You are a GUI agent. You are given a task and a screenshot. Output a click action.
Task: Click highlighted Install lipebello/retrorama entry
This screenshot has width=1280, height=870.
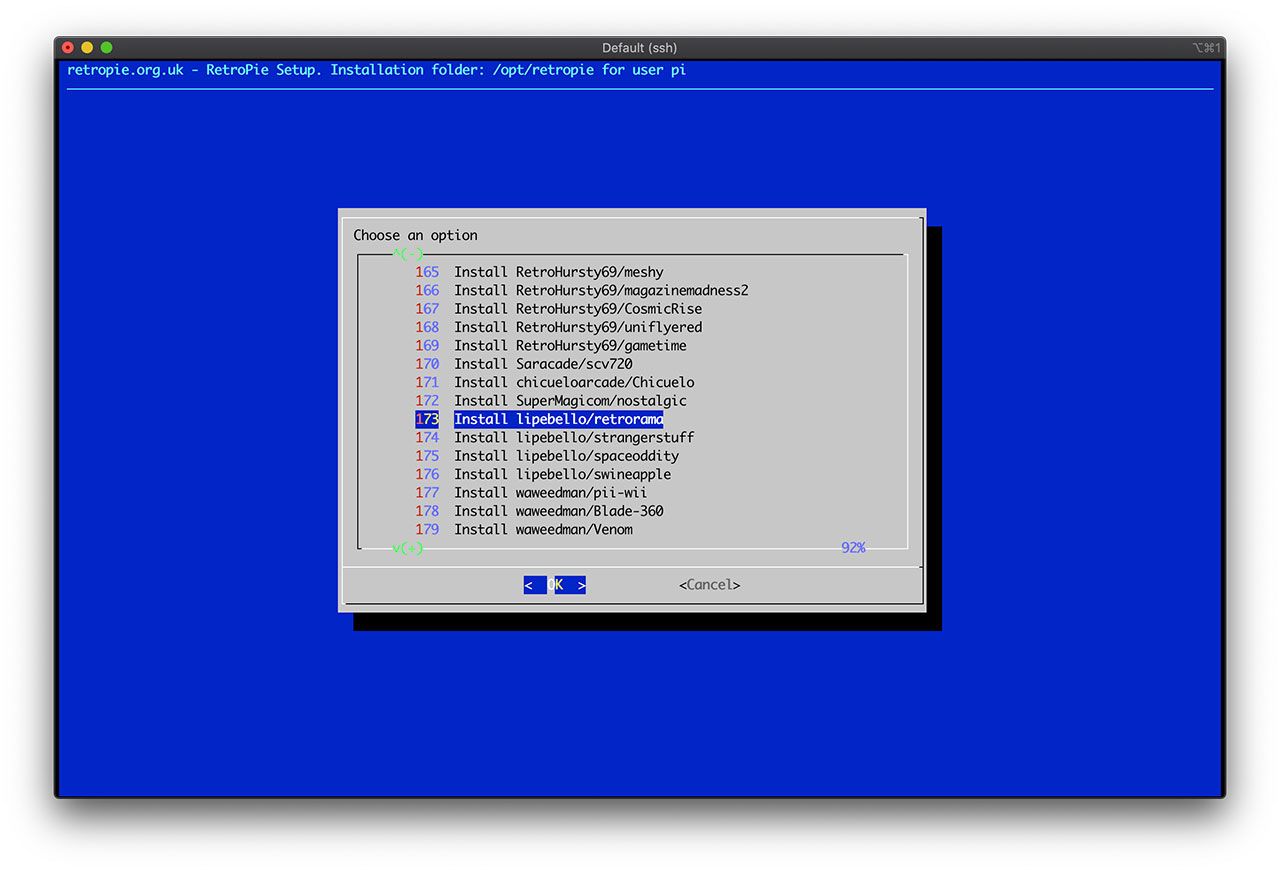tap(558, 419)
